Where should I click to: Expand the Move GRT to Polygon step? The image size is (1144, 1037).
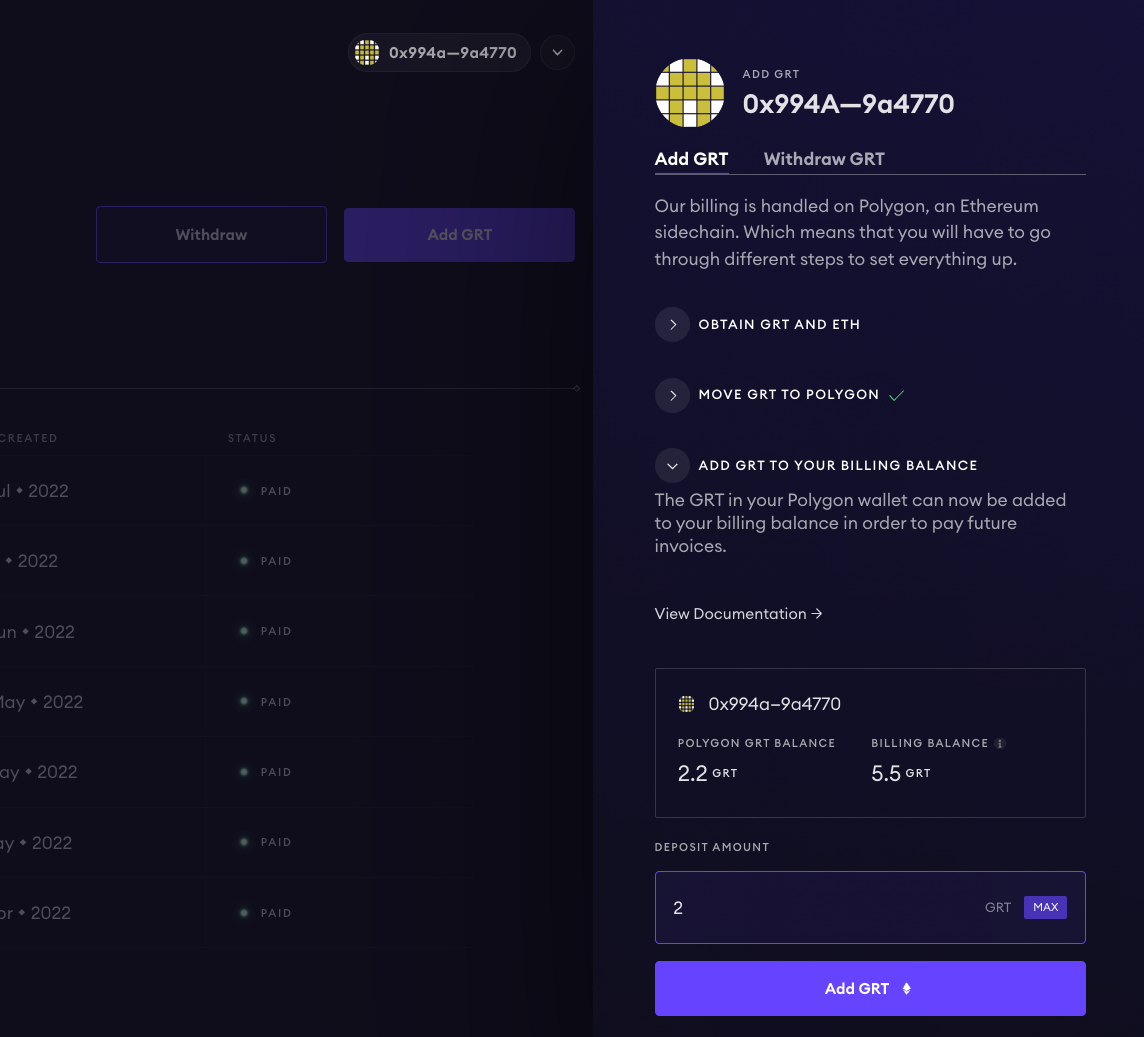click(672, 395)
